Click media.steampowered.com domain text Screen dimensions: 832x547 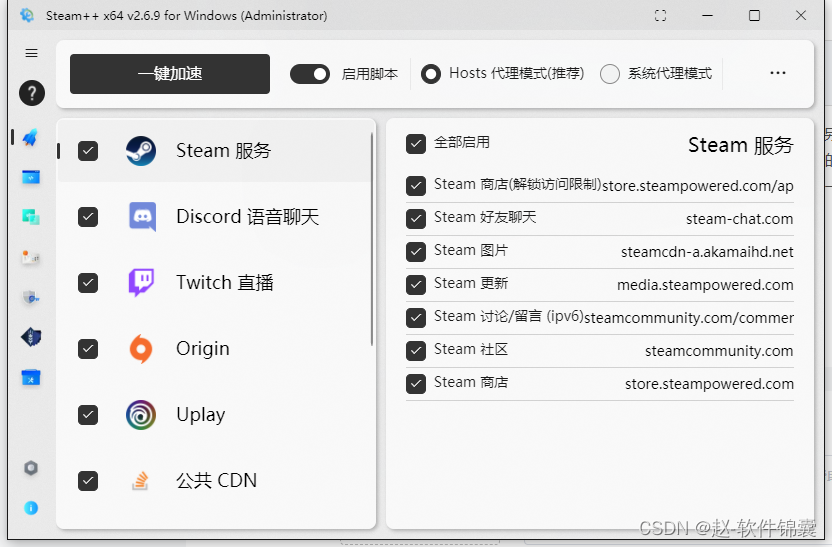[705, 285]
